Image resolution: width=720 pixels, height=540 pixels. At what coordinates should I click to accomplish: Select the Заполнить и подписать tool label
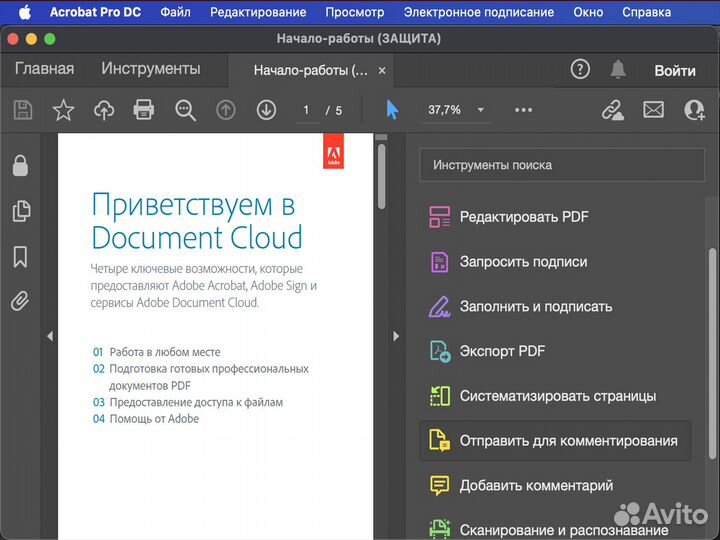(536, 306)
